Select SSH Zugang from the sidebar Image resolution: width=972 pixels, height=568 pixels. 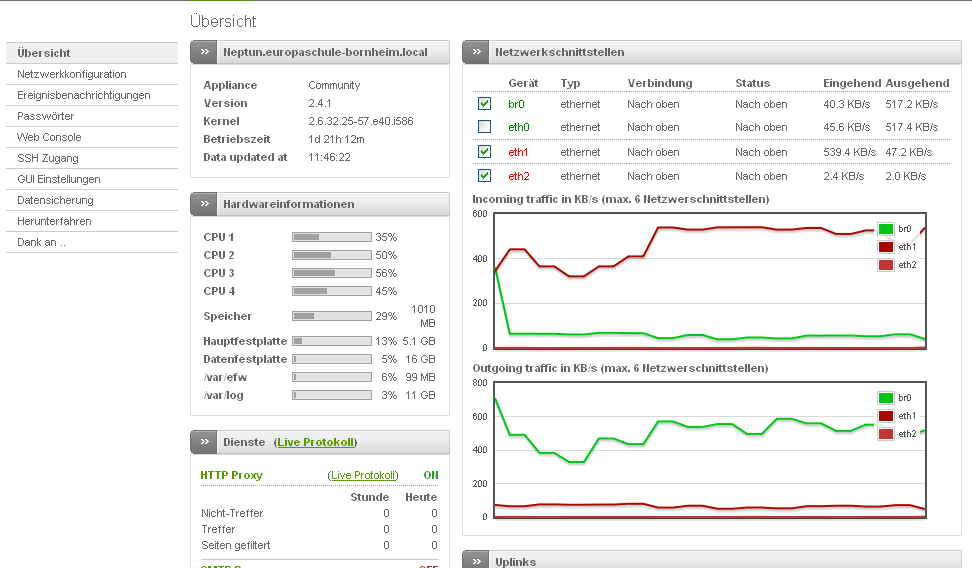pyautogui.click(x=48, y=158)
